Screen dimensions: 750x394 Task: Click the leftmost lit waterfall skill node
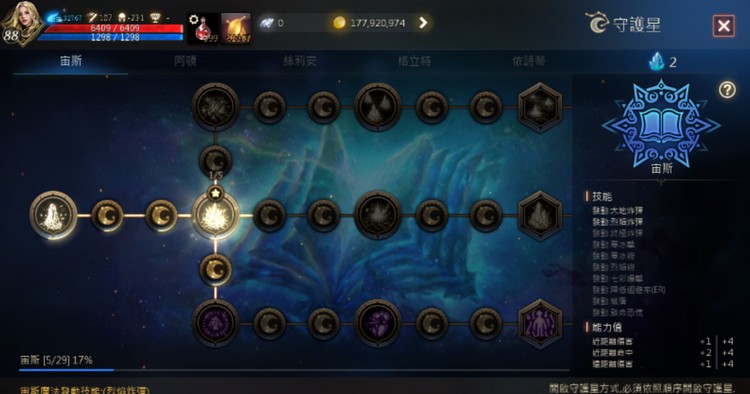pos(53,215)
